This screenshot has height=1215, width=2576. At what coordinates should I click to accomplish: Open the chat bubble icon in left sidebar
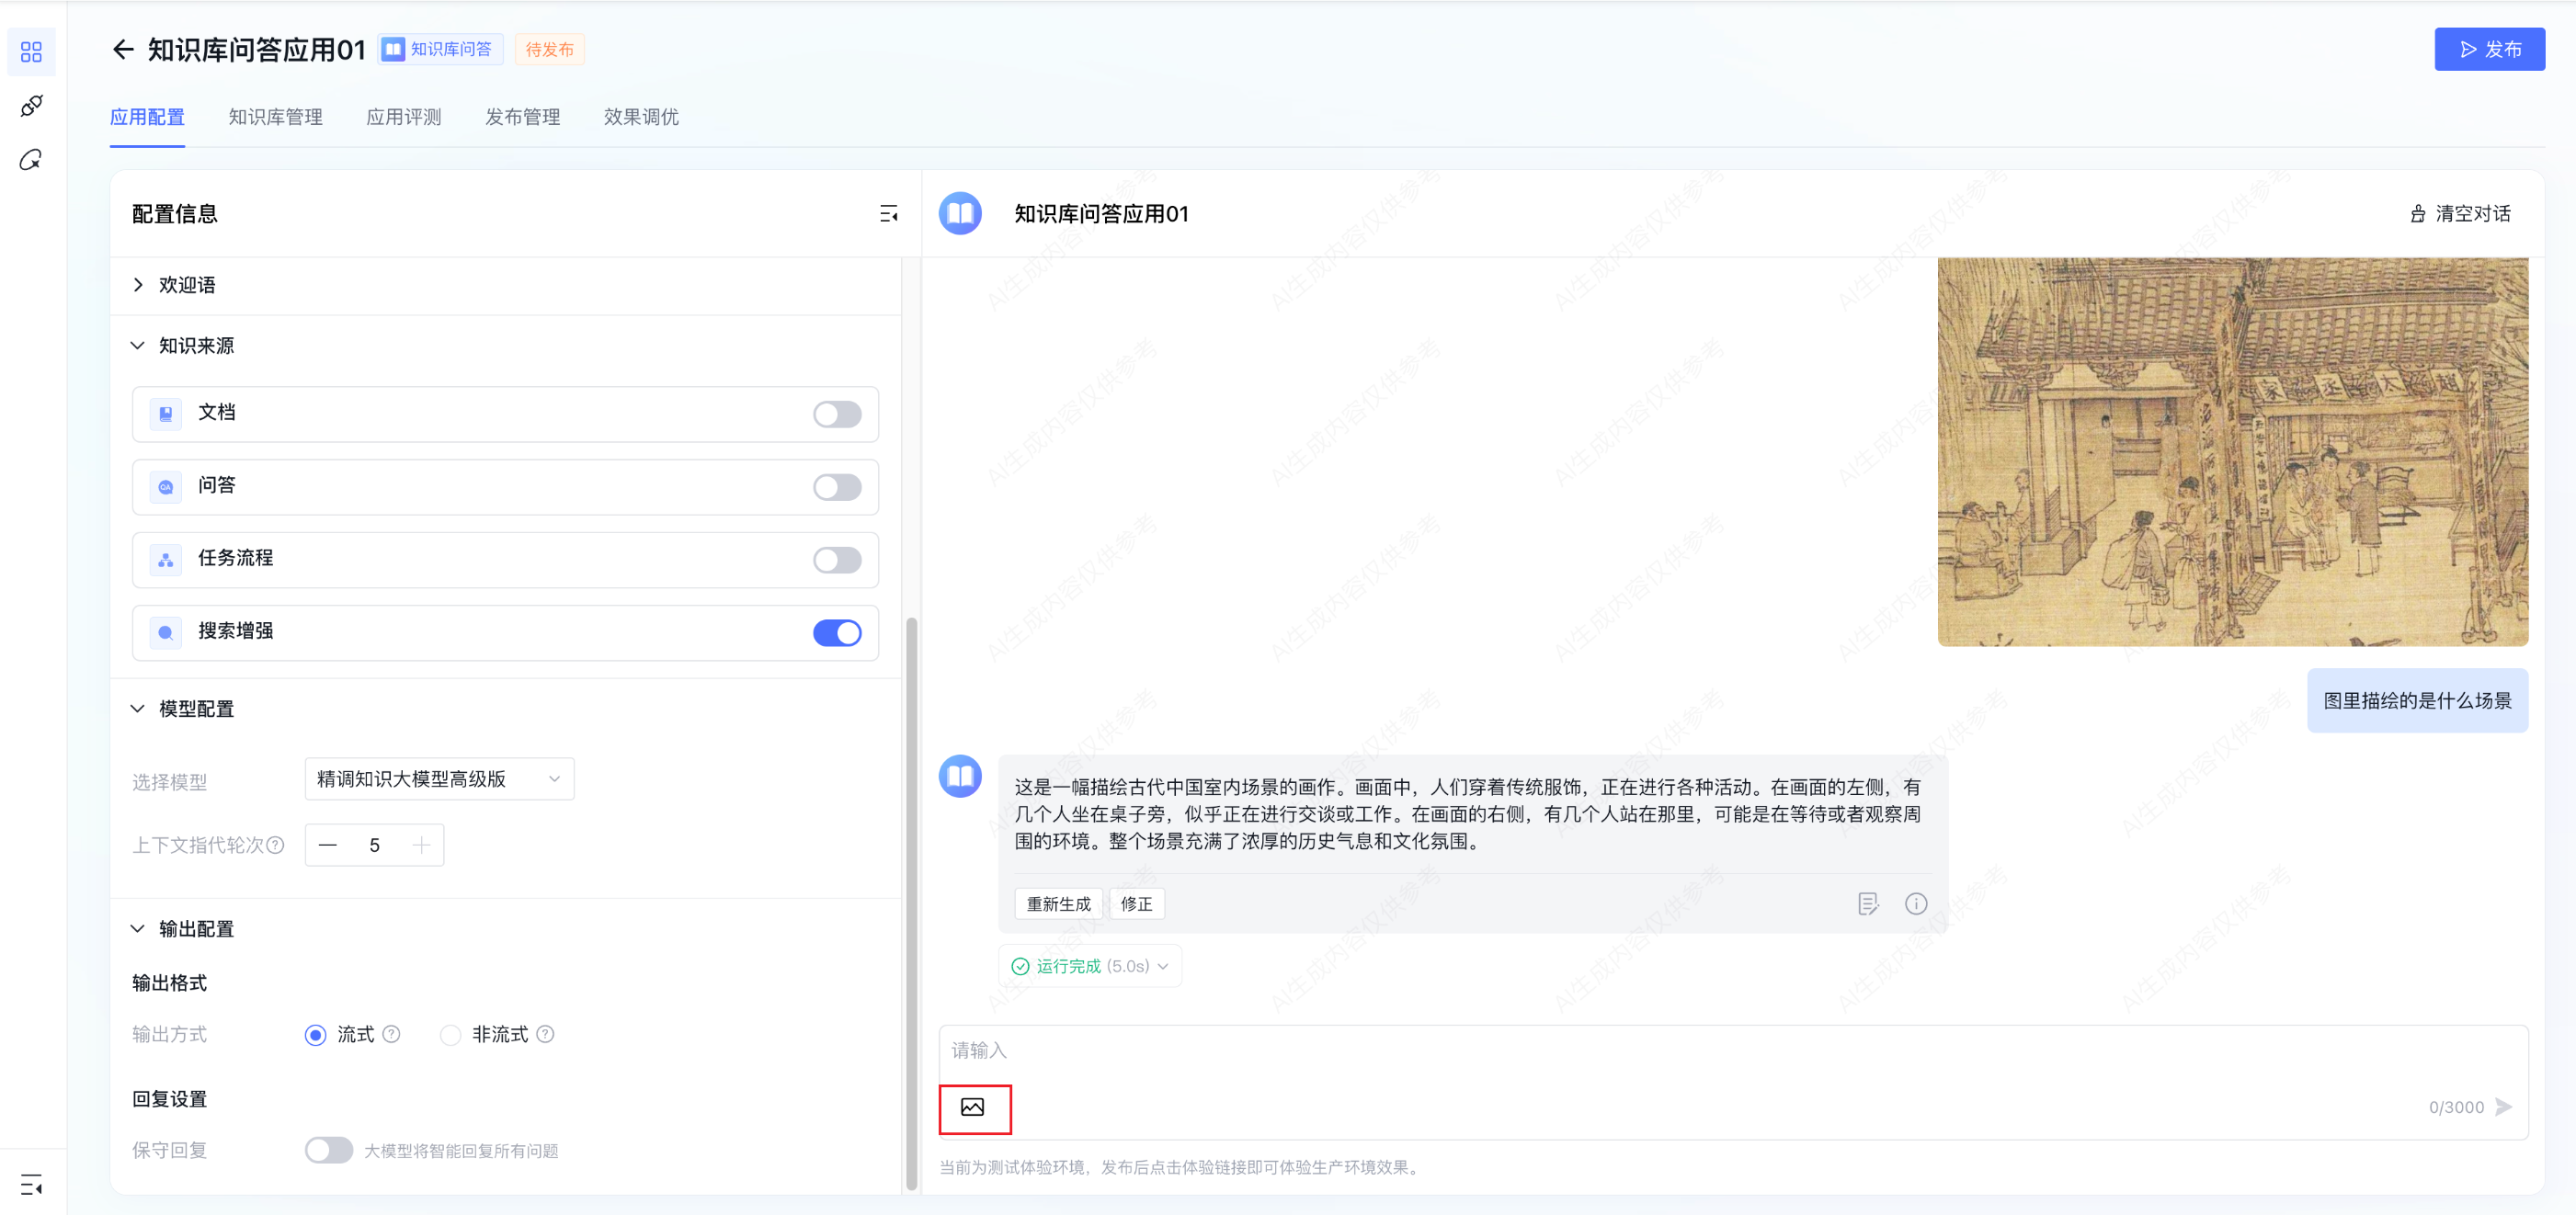pyautogui.click(x=31, y=160)
